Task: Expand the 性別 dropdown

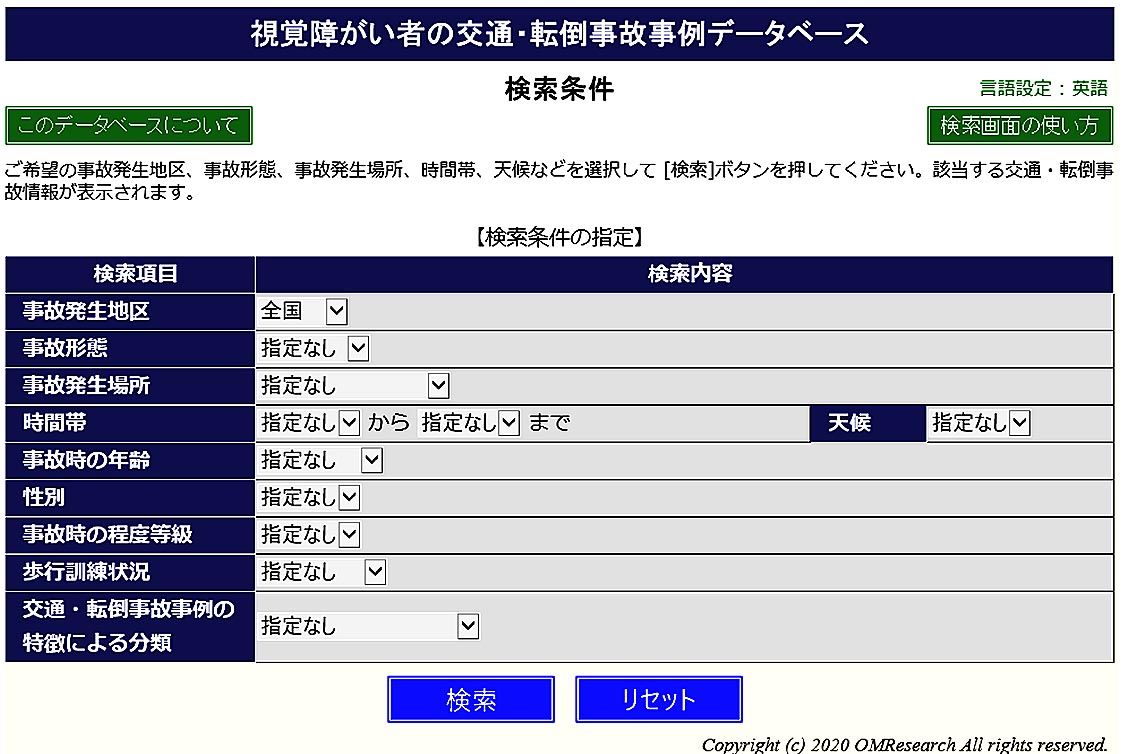Action: tap(309, 497)
